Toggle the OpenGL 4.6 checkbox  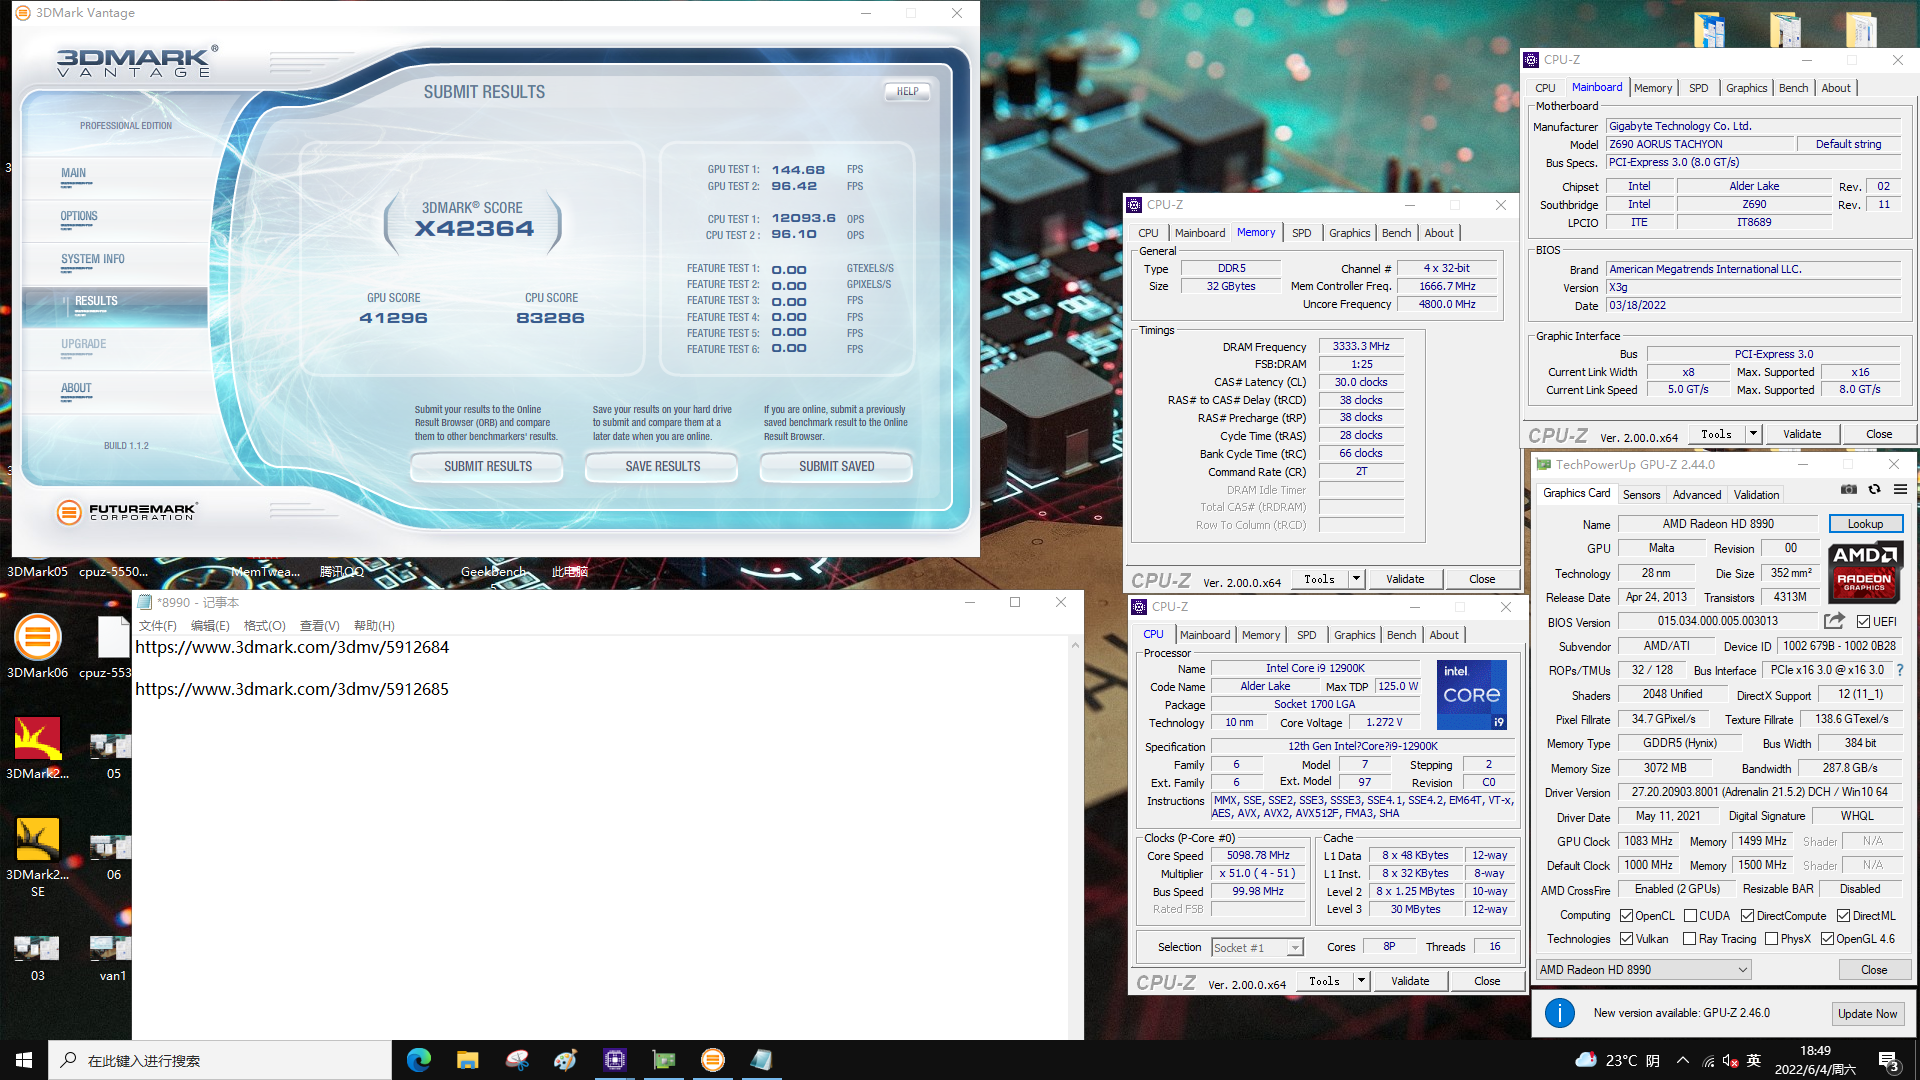coord(1827,939)
